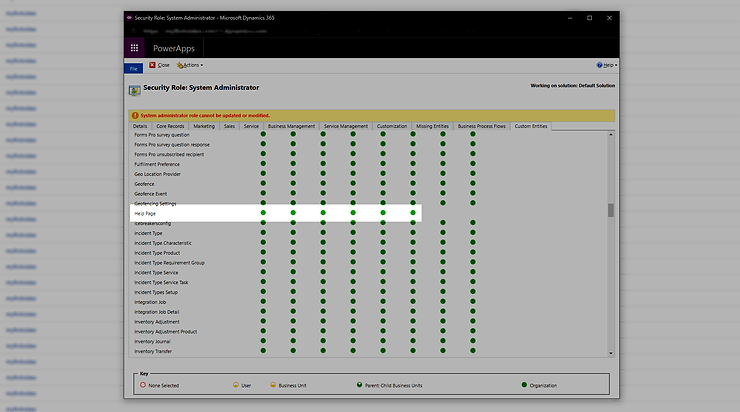
Task: Click the Incident Type Product entity name
Action: 157,253
